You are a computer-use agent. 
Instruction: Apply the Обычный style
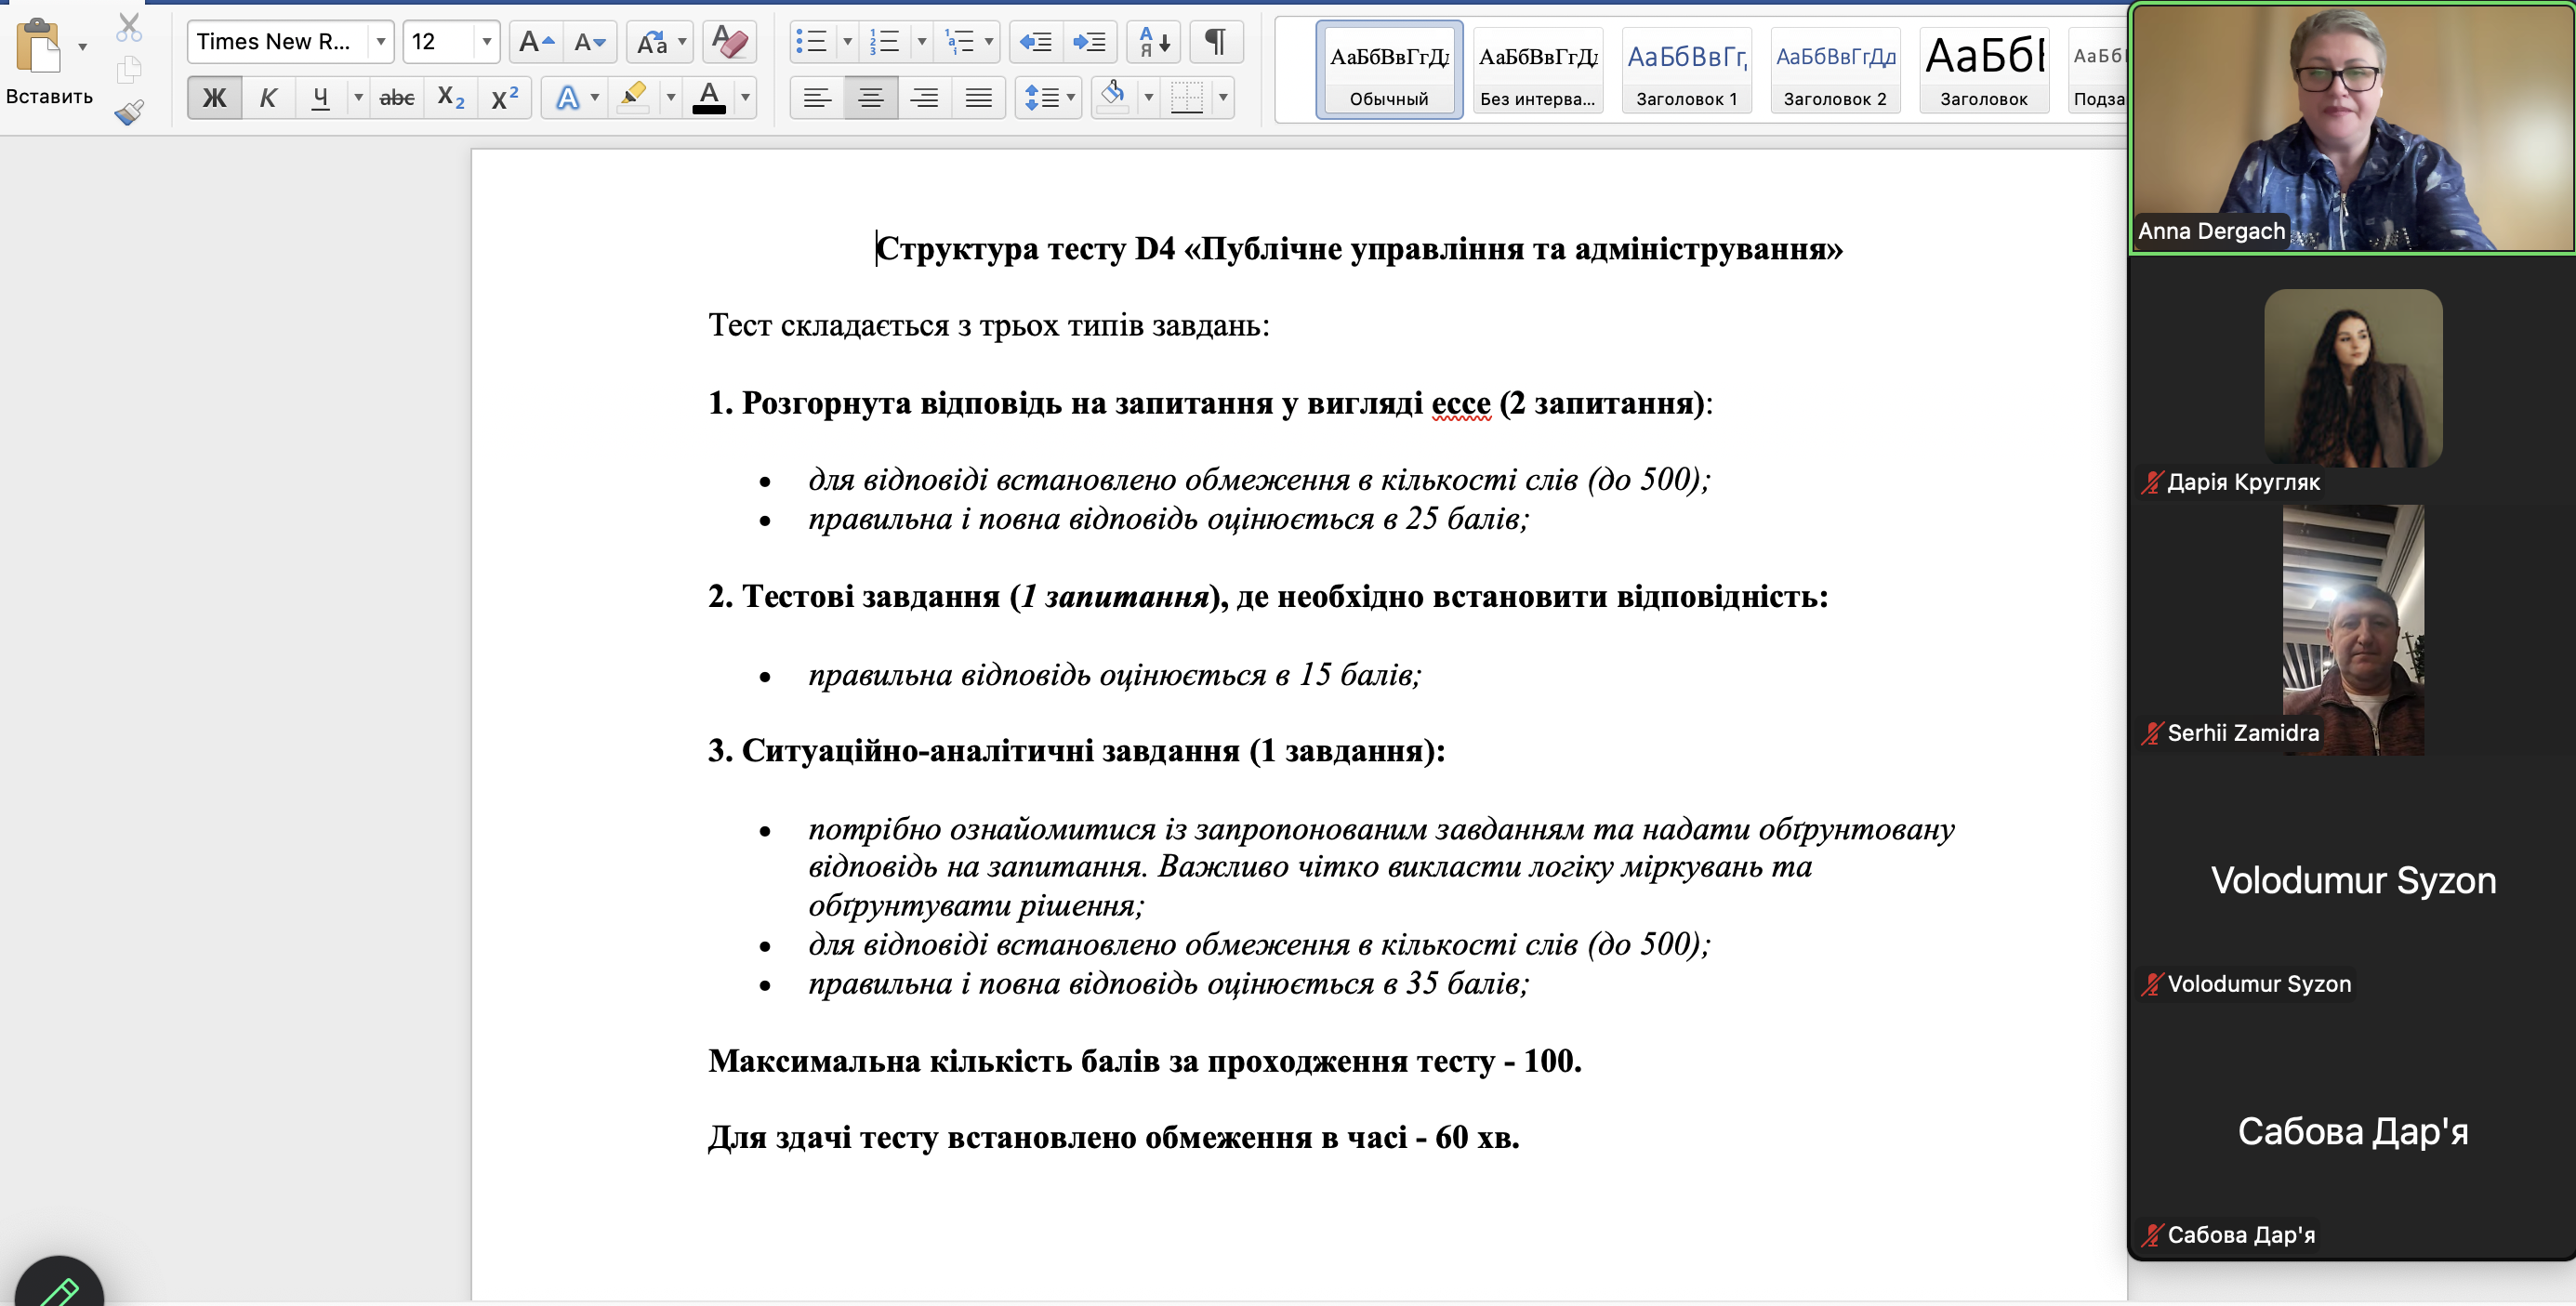click(x=1388, y=70)
